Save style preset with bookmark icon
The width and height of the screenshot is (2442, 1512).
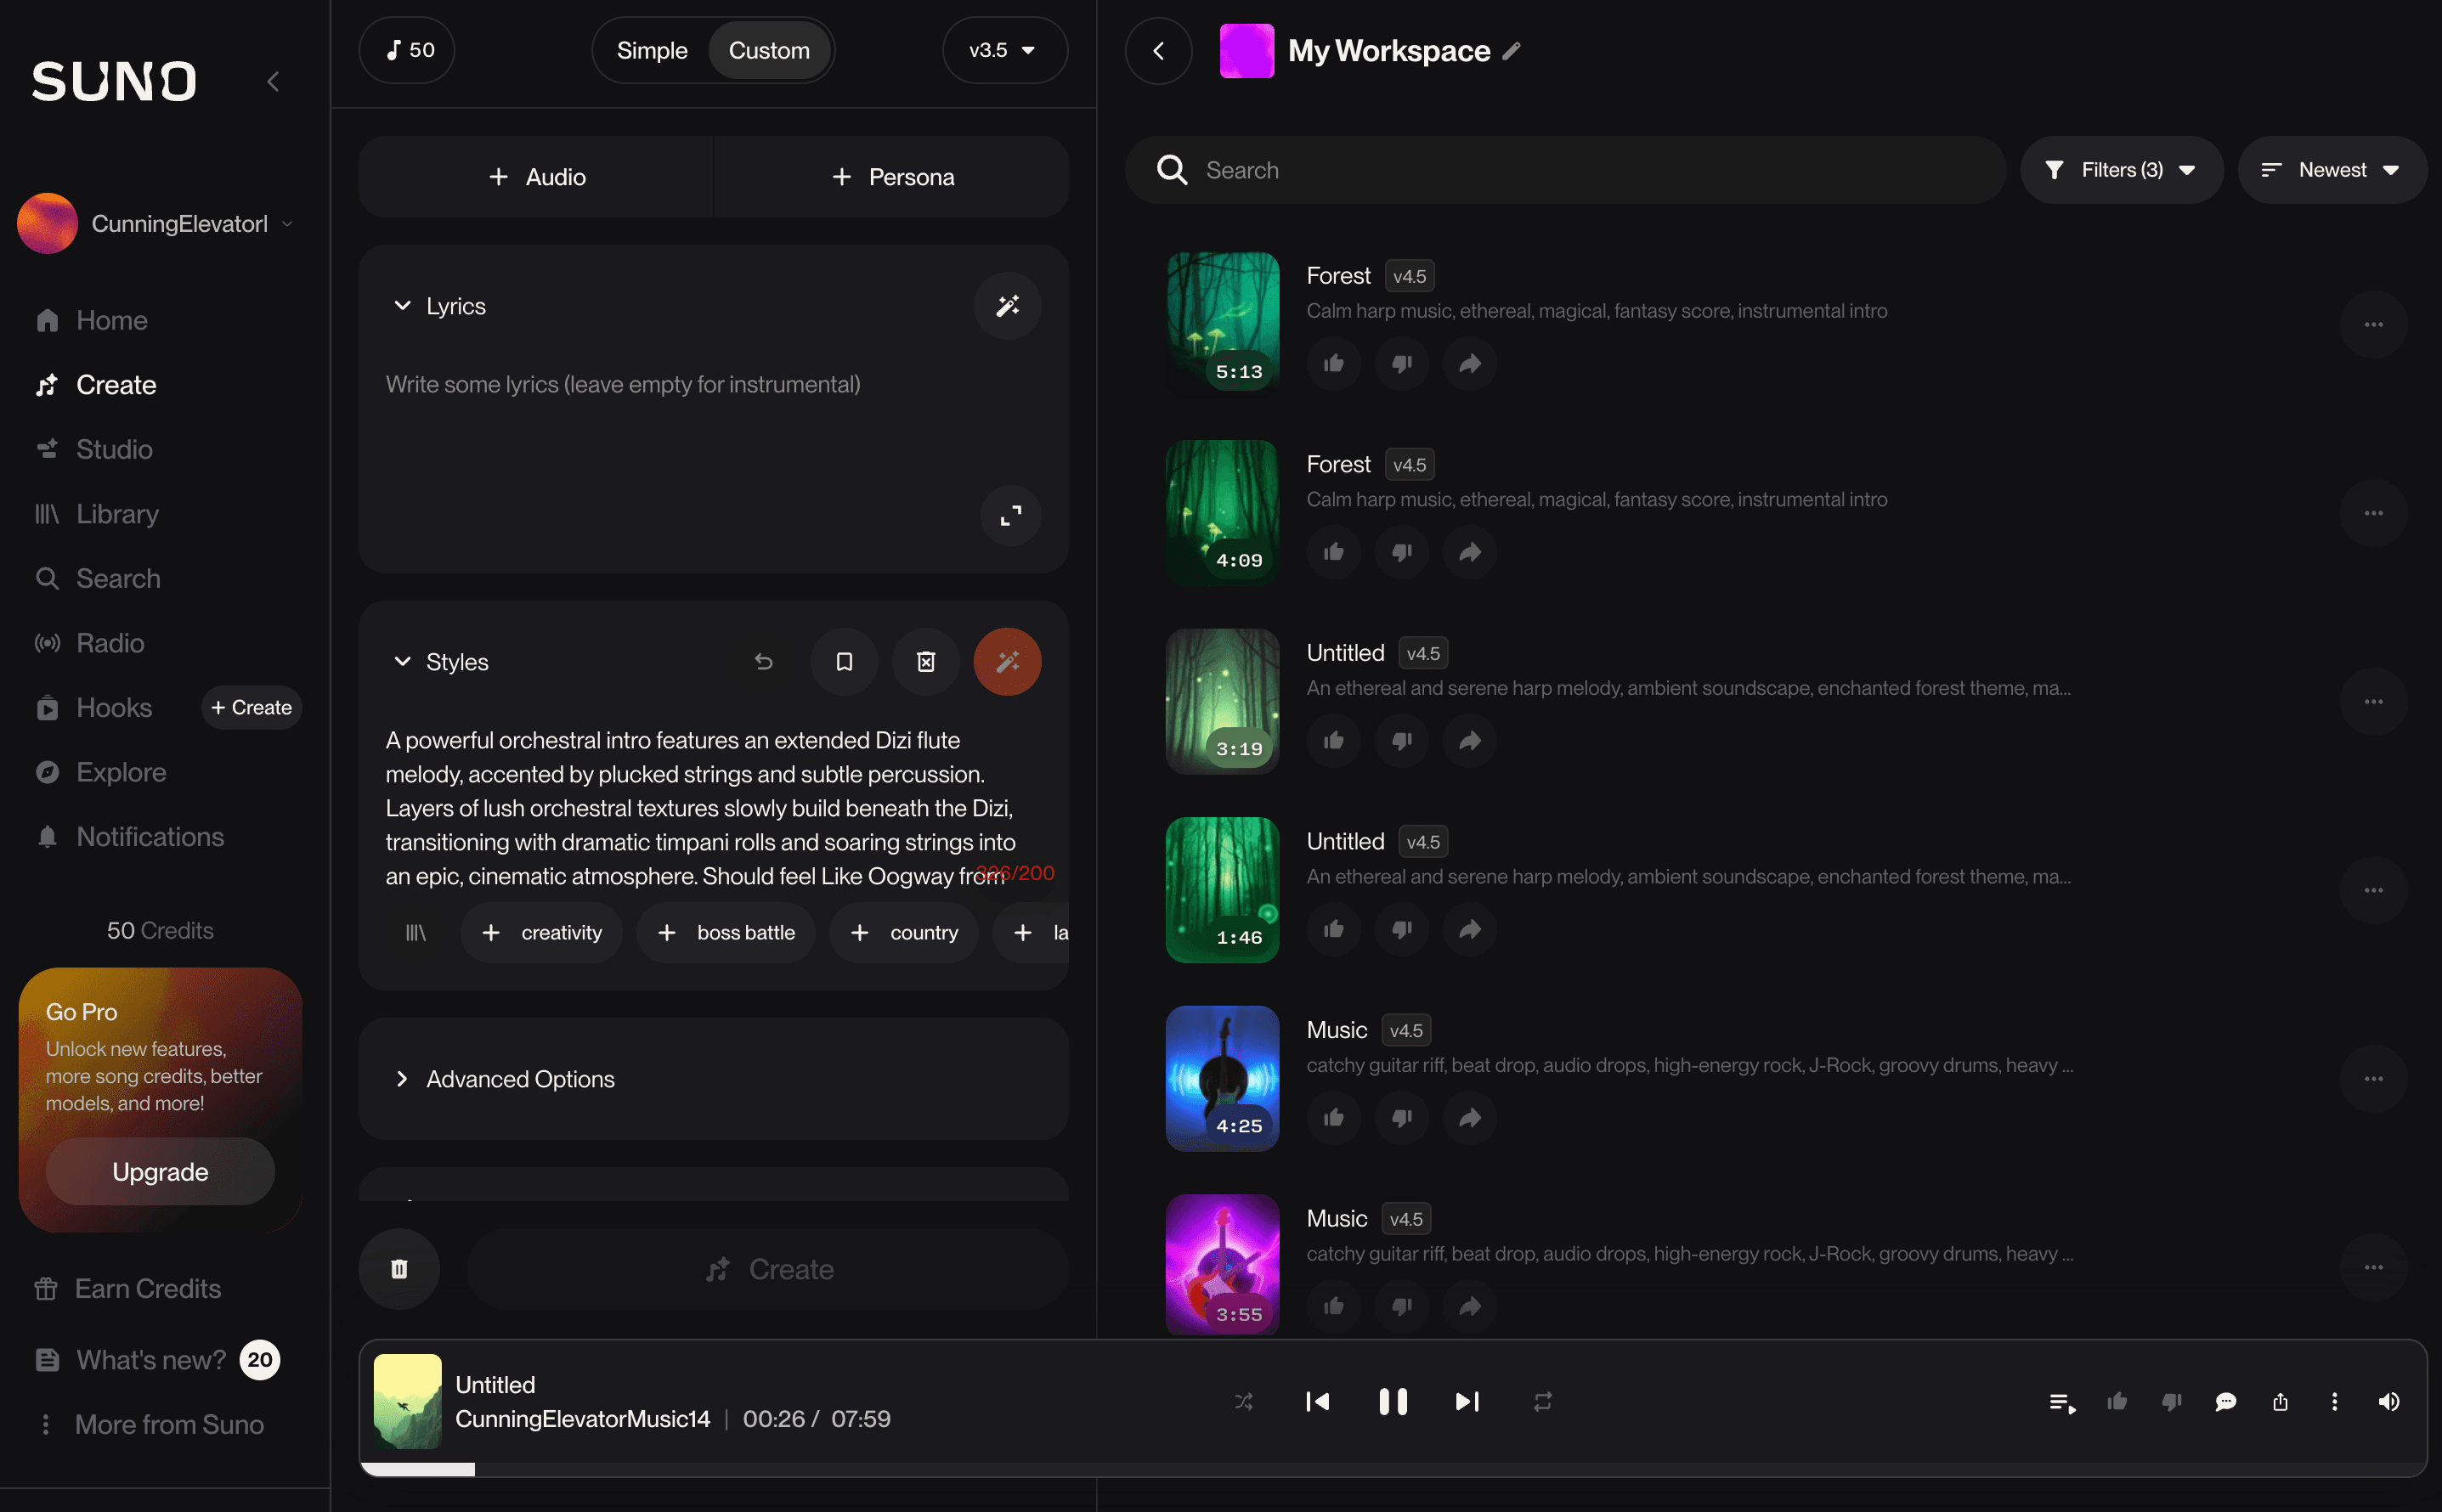[844, 662]
